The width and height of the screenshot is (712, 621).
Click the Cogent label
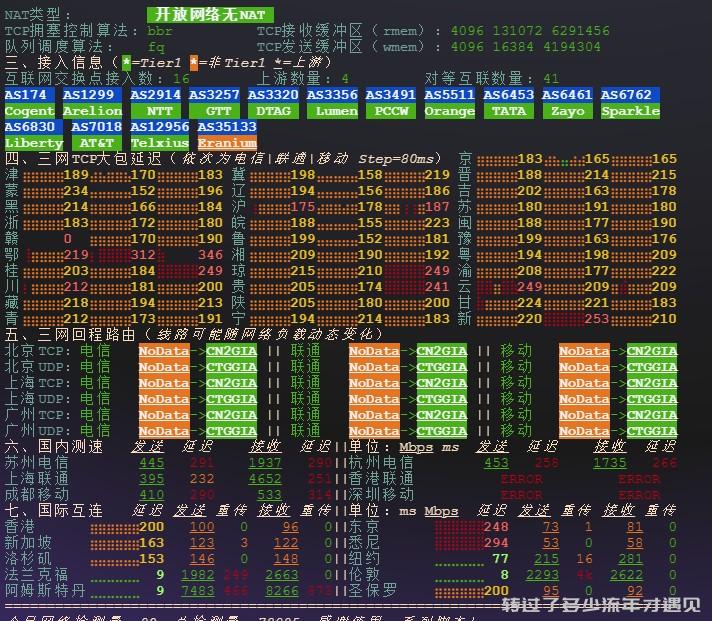tap(30, 111)
